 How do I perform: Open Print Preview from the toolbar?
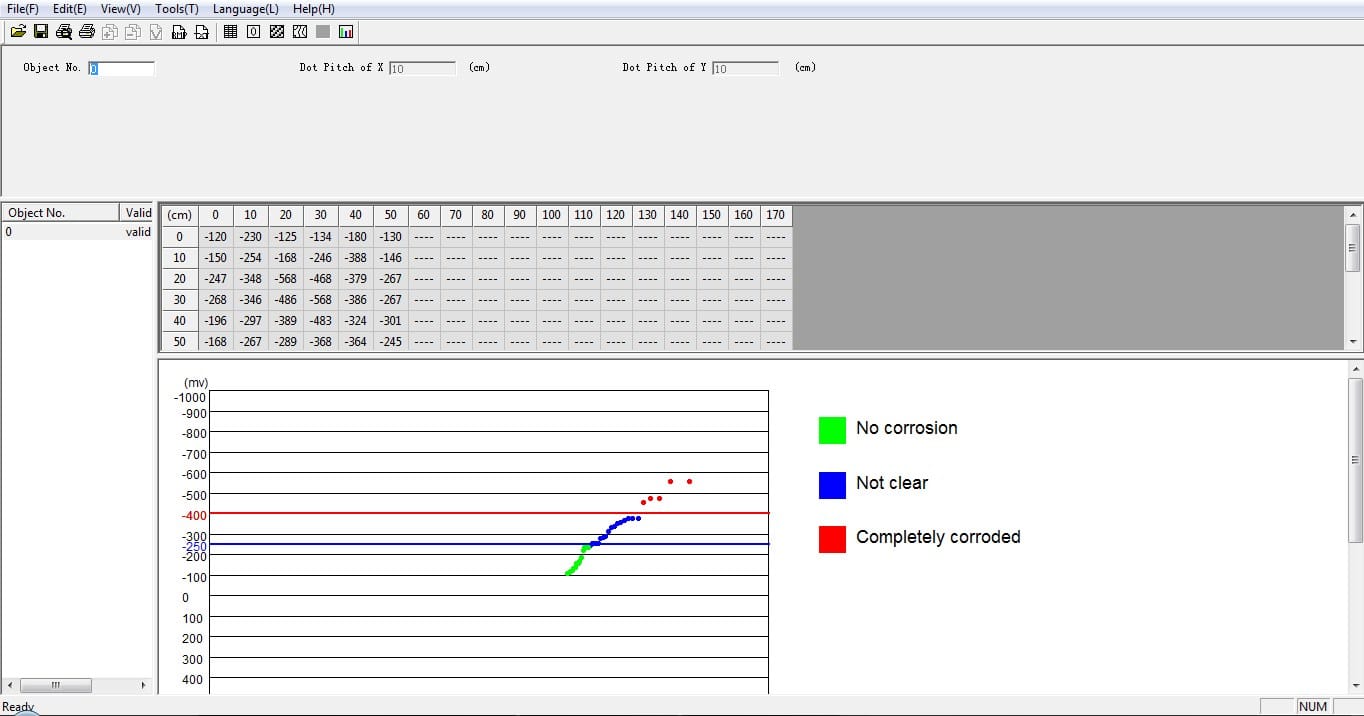pyautogui.click(x=64, y=32)
